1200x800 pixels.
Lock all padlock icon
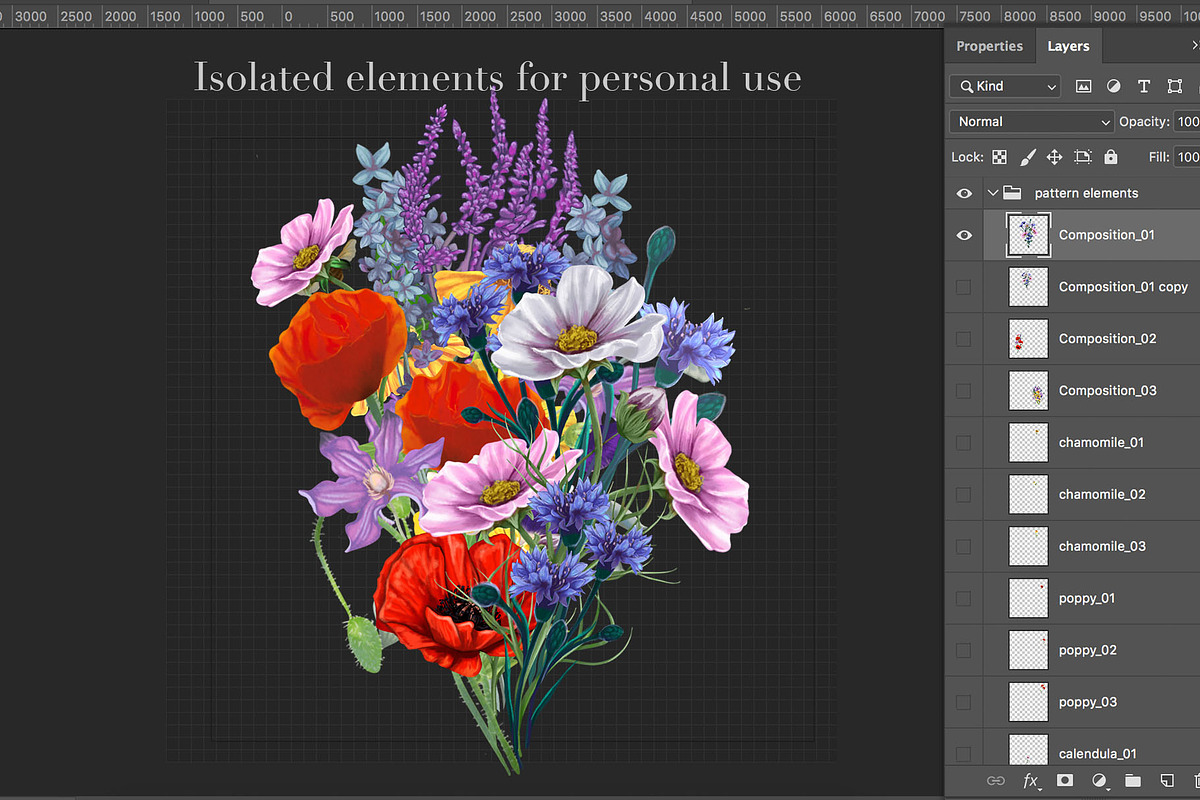click(1111, 157)
